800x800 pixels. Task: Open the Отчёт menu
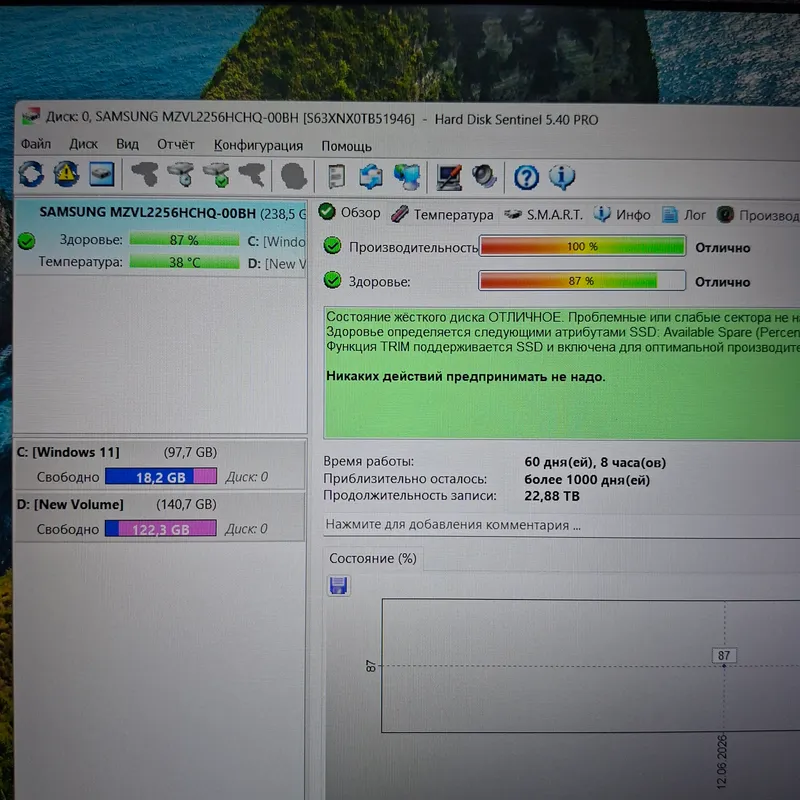pos(176,145)
